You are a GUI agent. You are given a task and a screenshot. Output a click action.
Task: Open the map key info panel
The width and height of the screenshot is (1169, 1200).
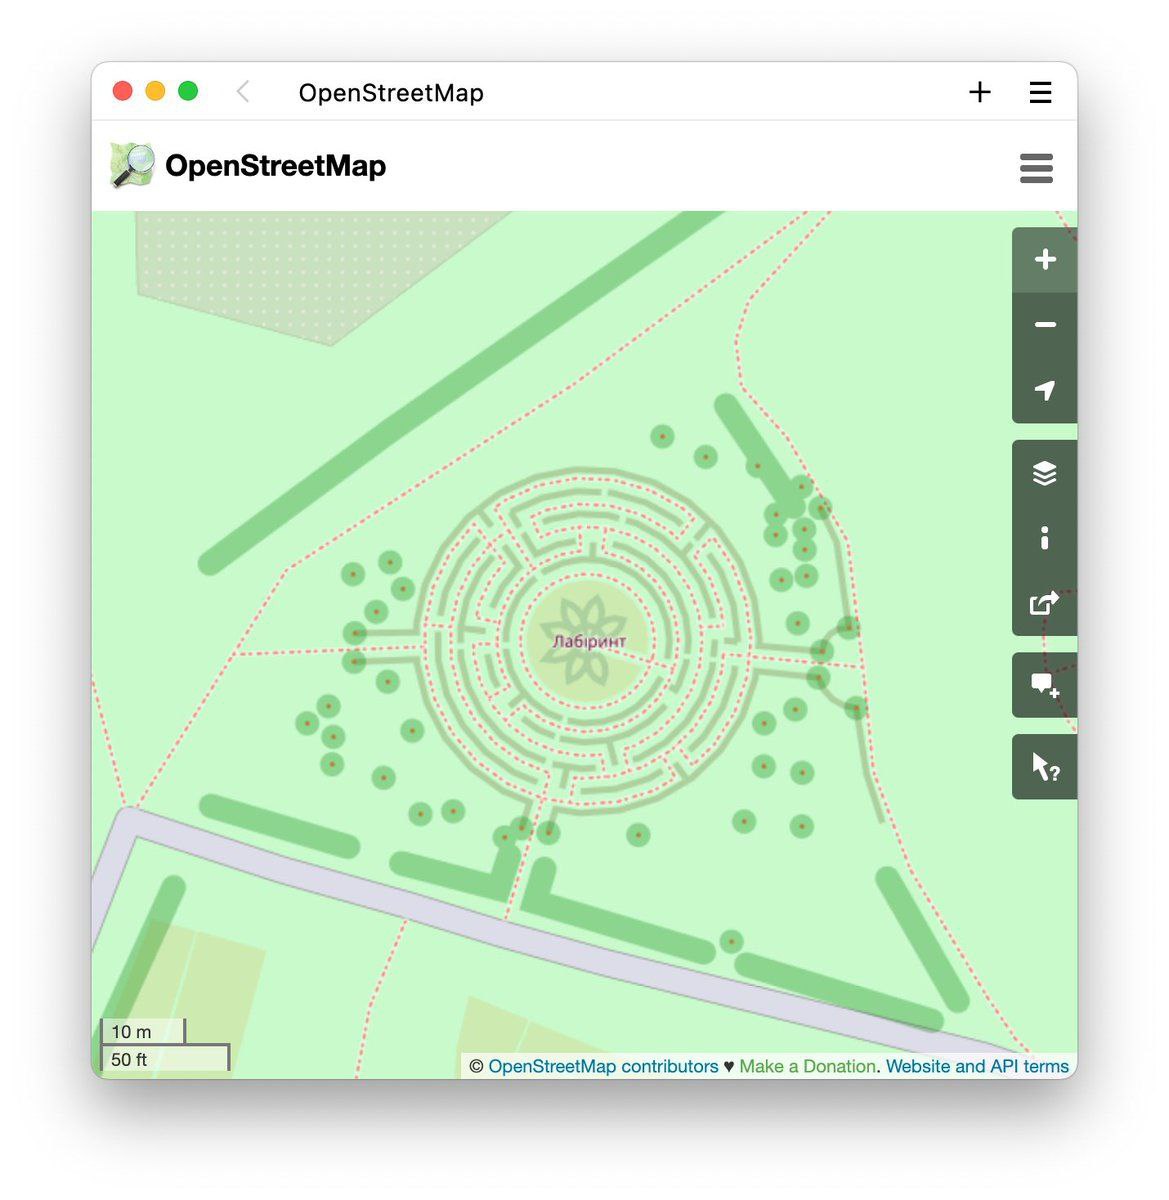tap(1045, 538)
